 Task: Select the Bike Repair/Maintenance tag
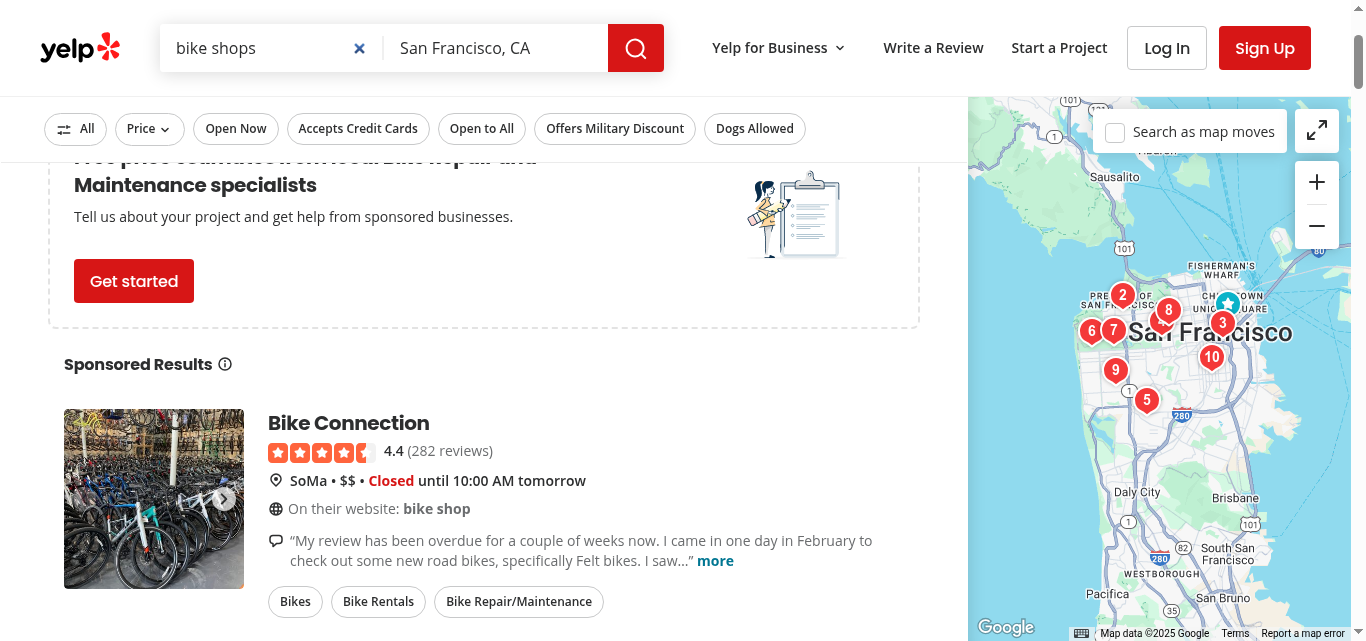point(519,602)
